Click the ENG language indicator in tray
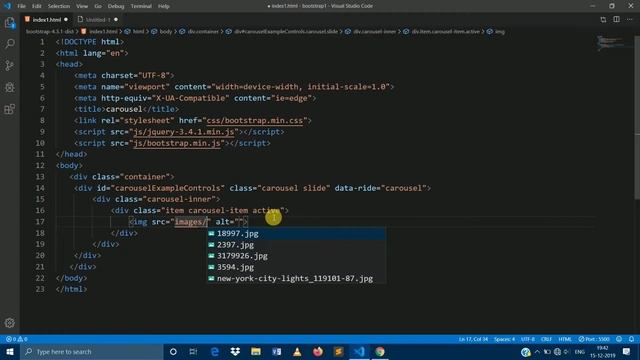Screen dimensions: 640x360 (x=580, y=351)
